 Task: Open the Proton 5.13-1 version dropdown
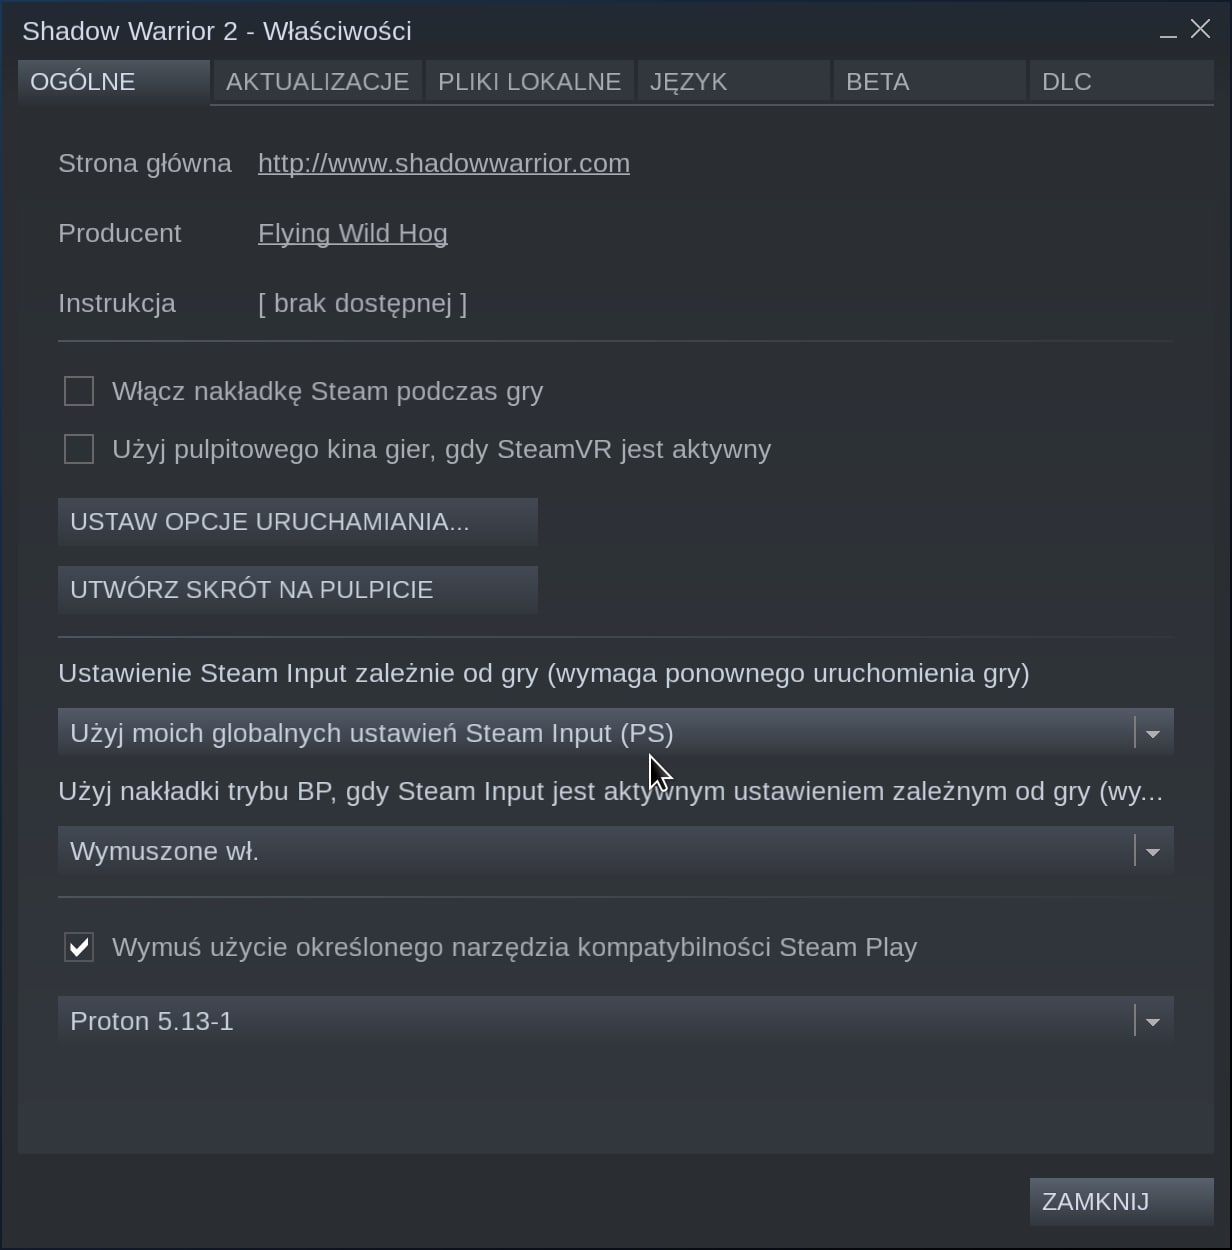click(x=595, y=1021)
